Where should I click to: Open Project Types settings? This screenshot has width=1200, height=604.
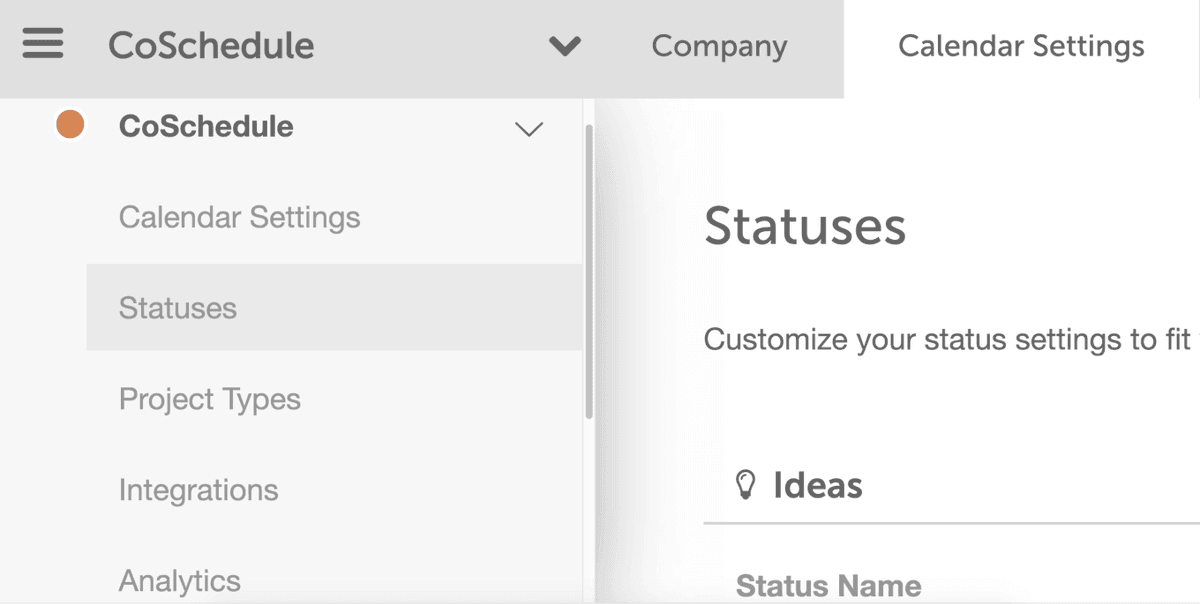click(x=210, y=399)
